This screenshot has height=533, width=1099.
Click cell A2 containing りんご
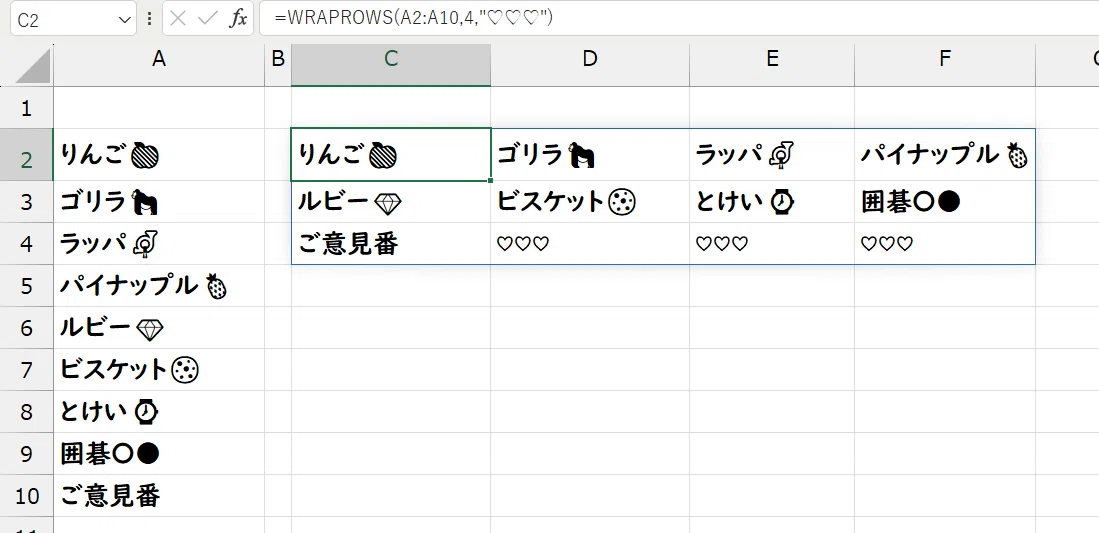pos(159,155)
